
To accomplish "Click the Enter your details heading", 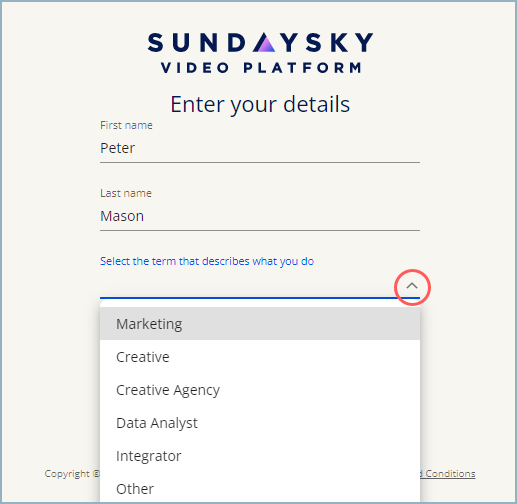I will click(x=260, y=104).
